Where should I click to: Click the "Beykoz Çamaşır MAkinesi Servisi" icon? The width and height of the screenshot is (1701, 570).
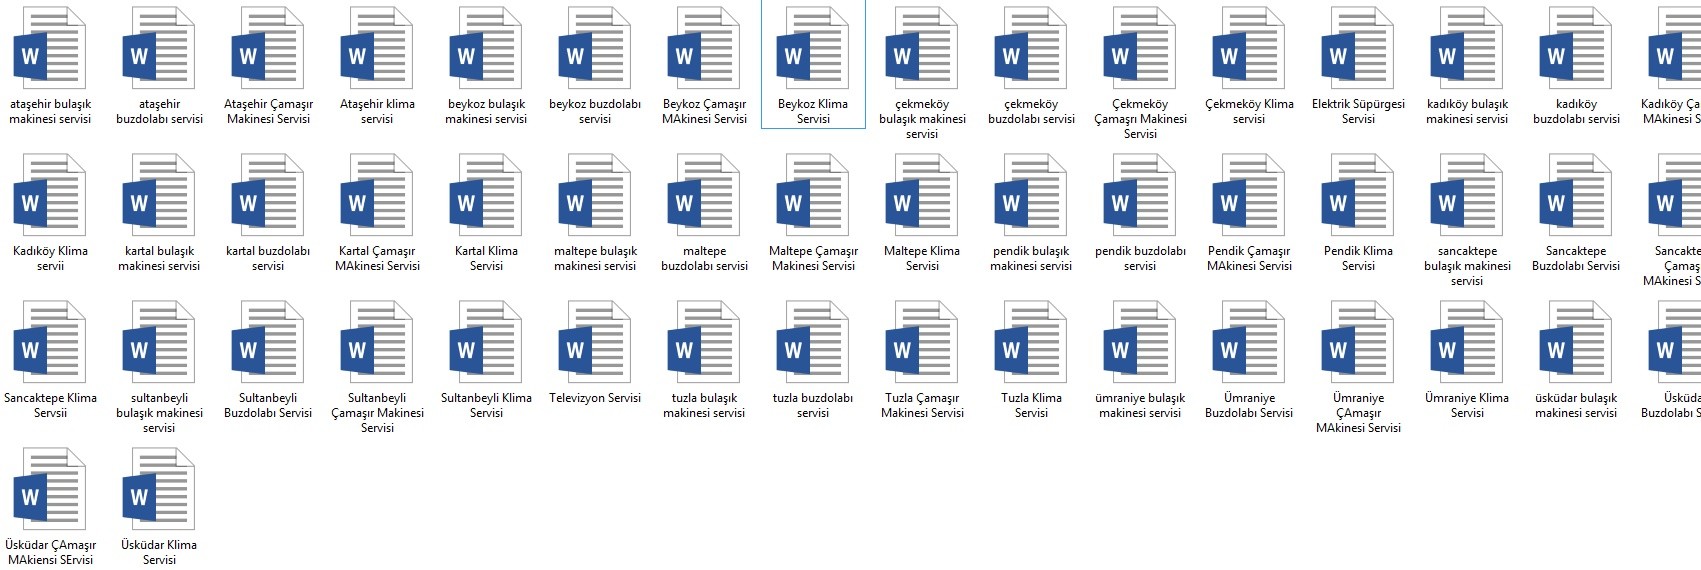point(703,48)
